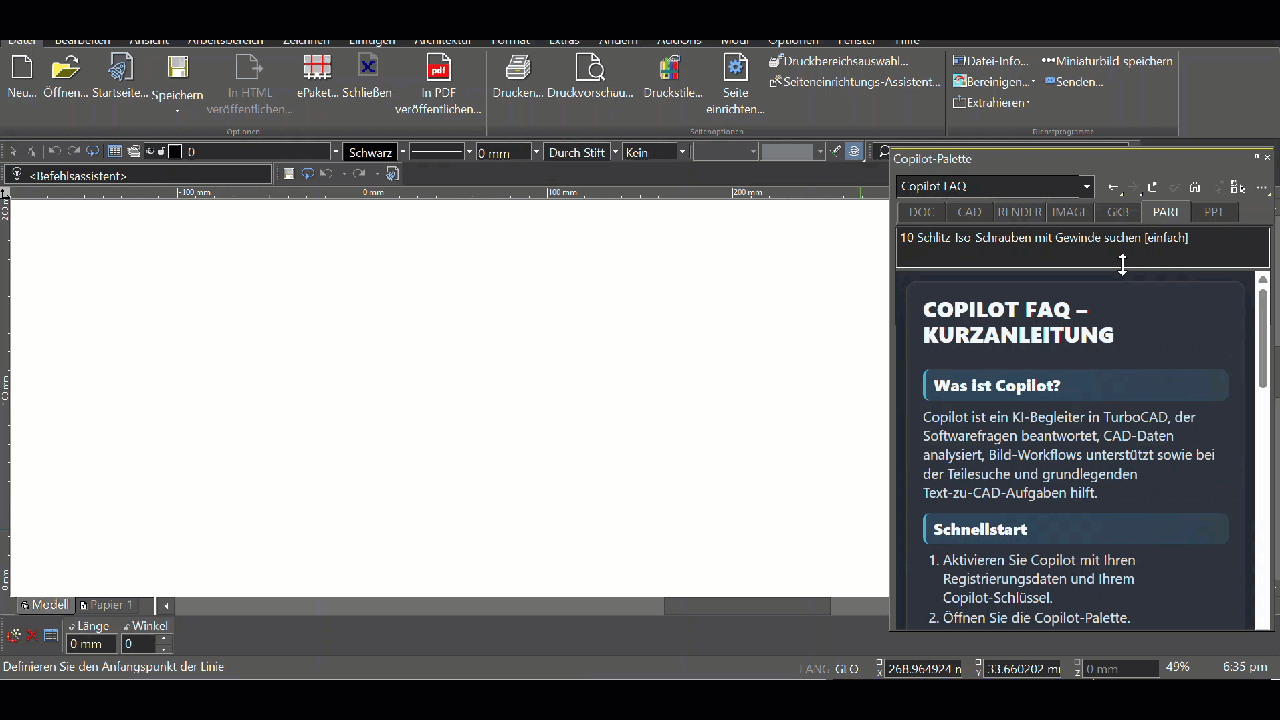
Task: Click the globe icon in property toolbar
Action: click(854, 152)
